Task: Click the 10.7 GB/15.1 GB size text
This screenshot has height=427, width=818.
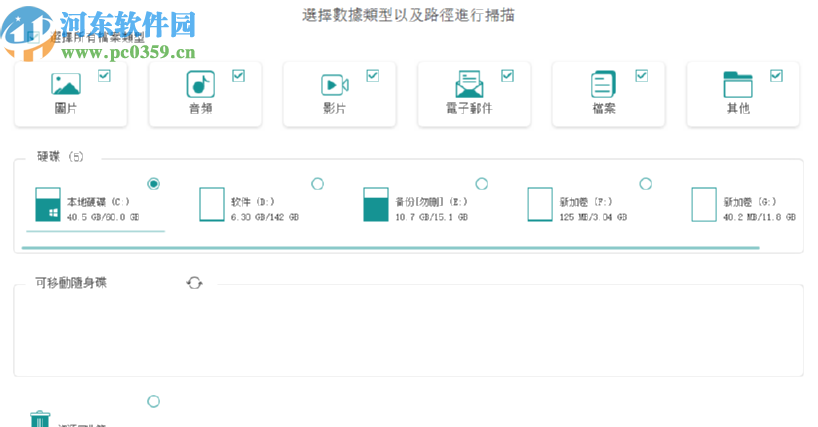Action: (x=431, y=217)
